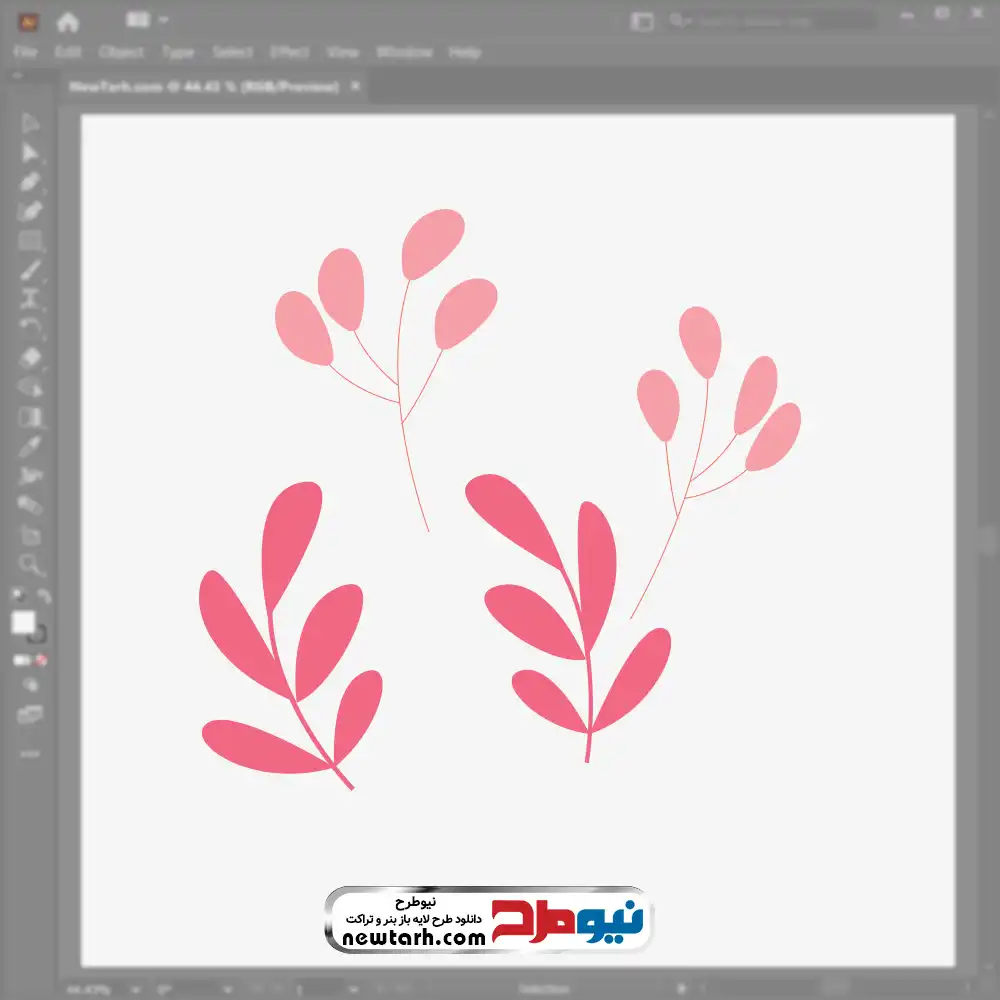The width and height of the screenshot is (1000, 1000).
Task: Click the Home icon
Action: point(67,21)
